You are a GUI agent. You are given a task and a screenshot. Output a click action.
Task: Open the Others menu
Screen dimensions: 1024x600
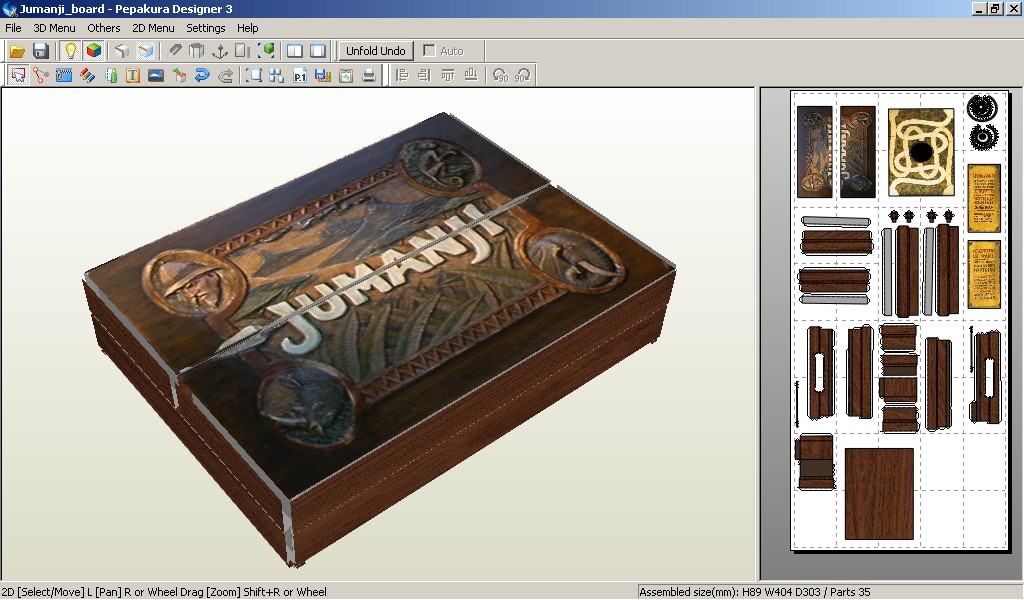point(104,28)
